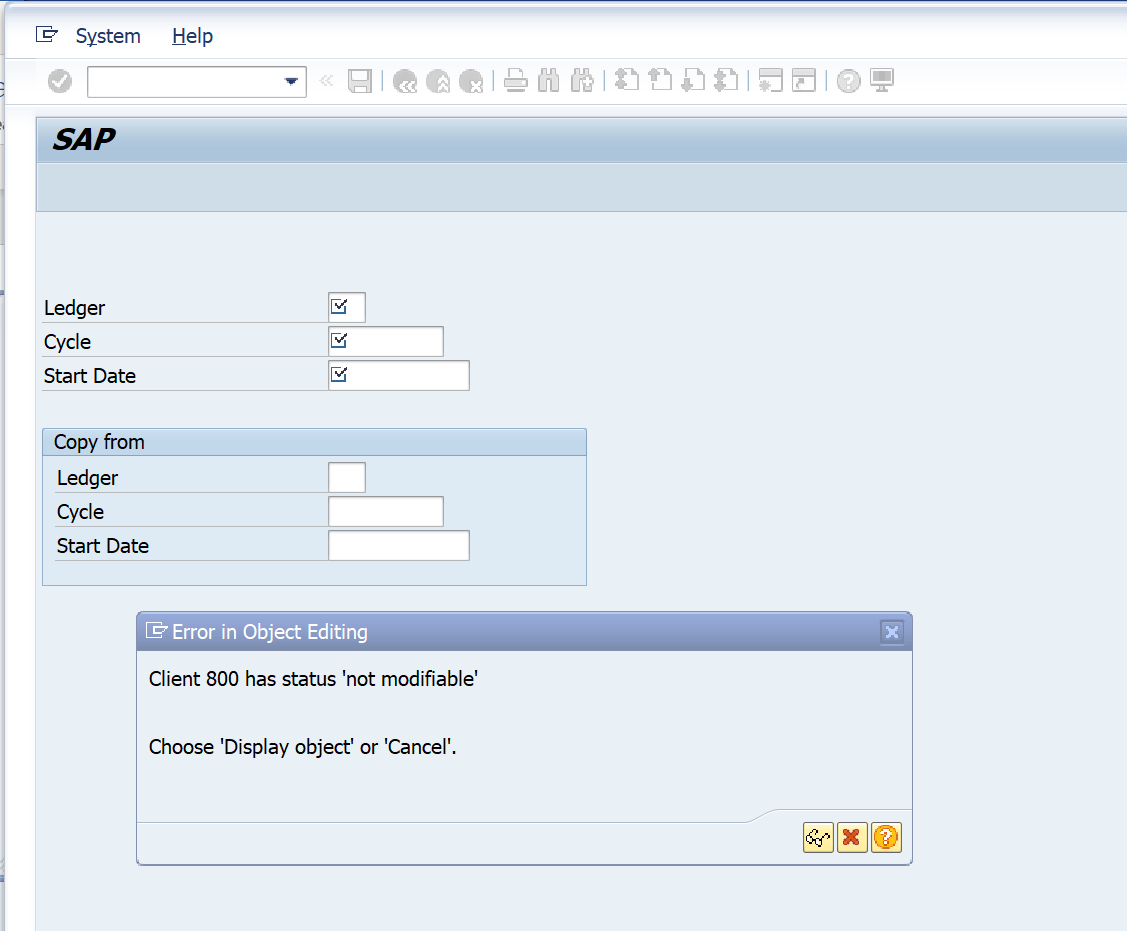The width and height of the screenshot is (1127, 931).
Task: Expand the command field dropdown arrow
Action: [291, 81]
